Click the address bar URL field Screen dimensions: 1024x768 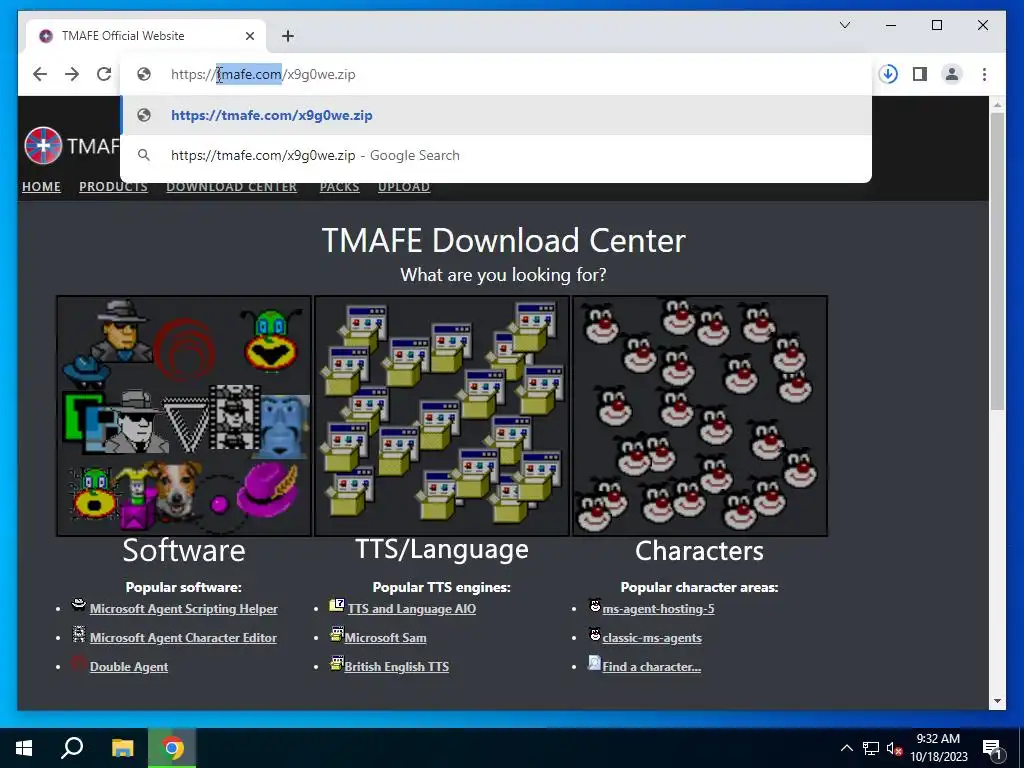[496, 74]
